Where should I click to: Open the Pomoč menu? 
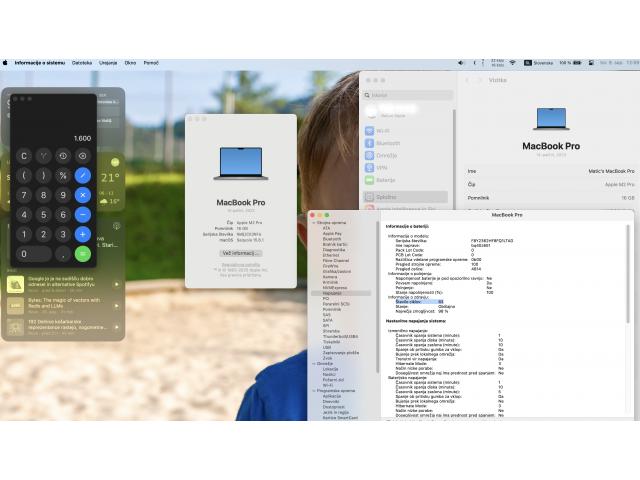(151, 63)
